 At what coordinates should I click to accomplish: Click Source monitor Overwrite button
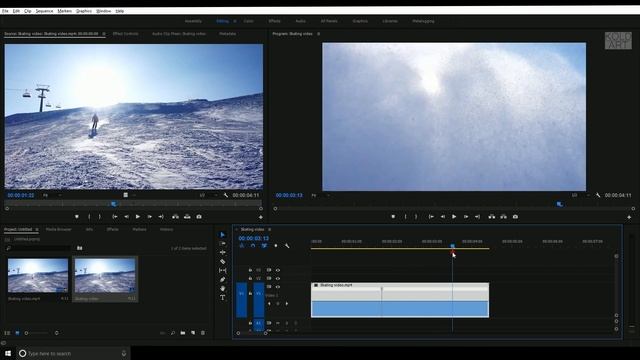[x=187, y=217]
